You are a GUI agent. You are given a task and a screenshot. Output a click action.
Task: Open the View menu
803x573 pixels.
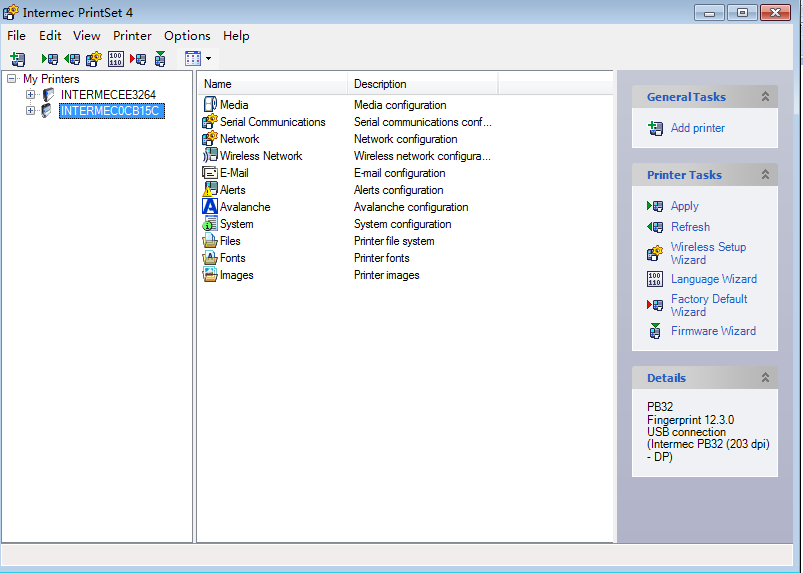(87, 36)
